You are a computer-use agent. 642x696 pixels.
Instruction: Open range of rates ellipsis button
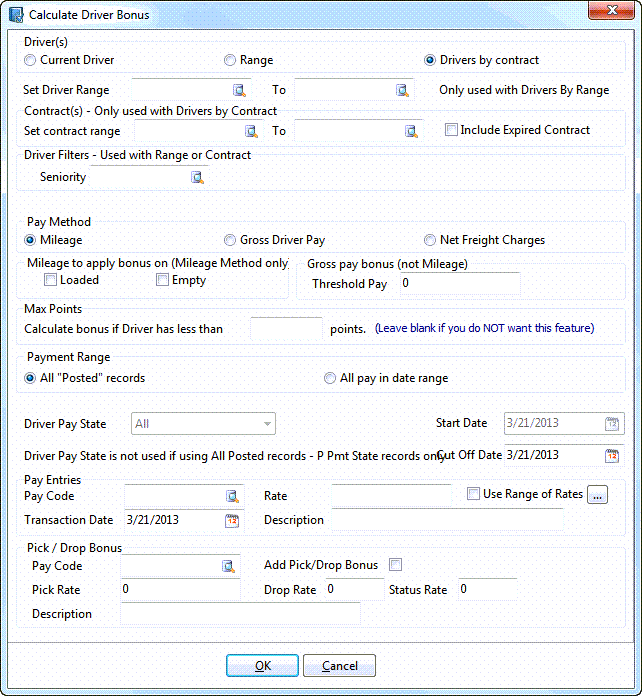597,495
